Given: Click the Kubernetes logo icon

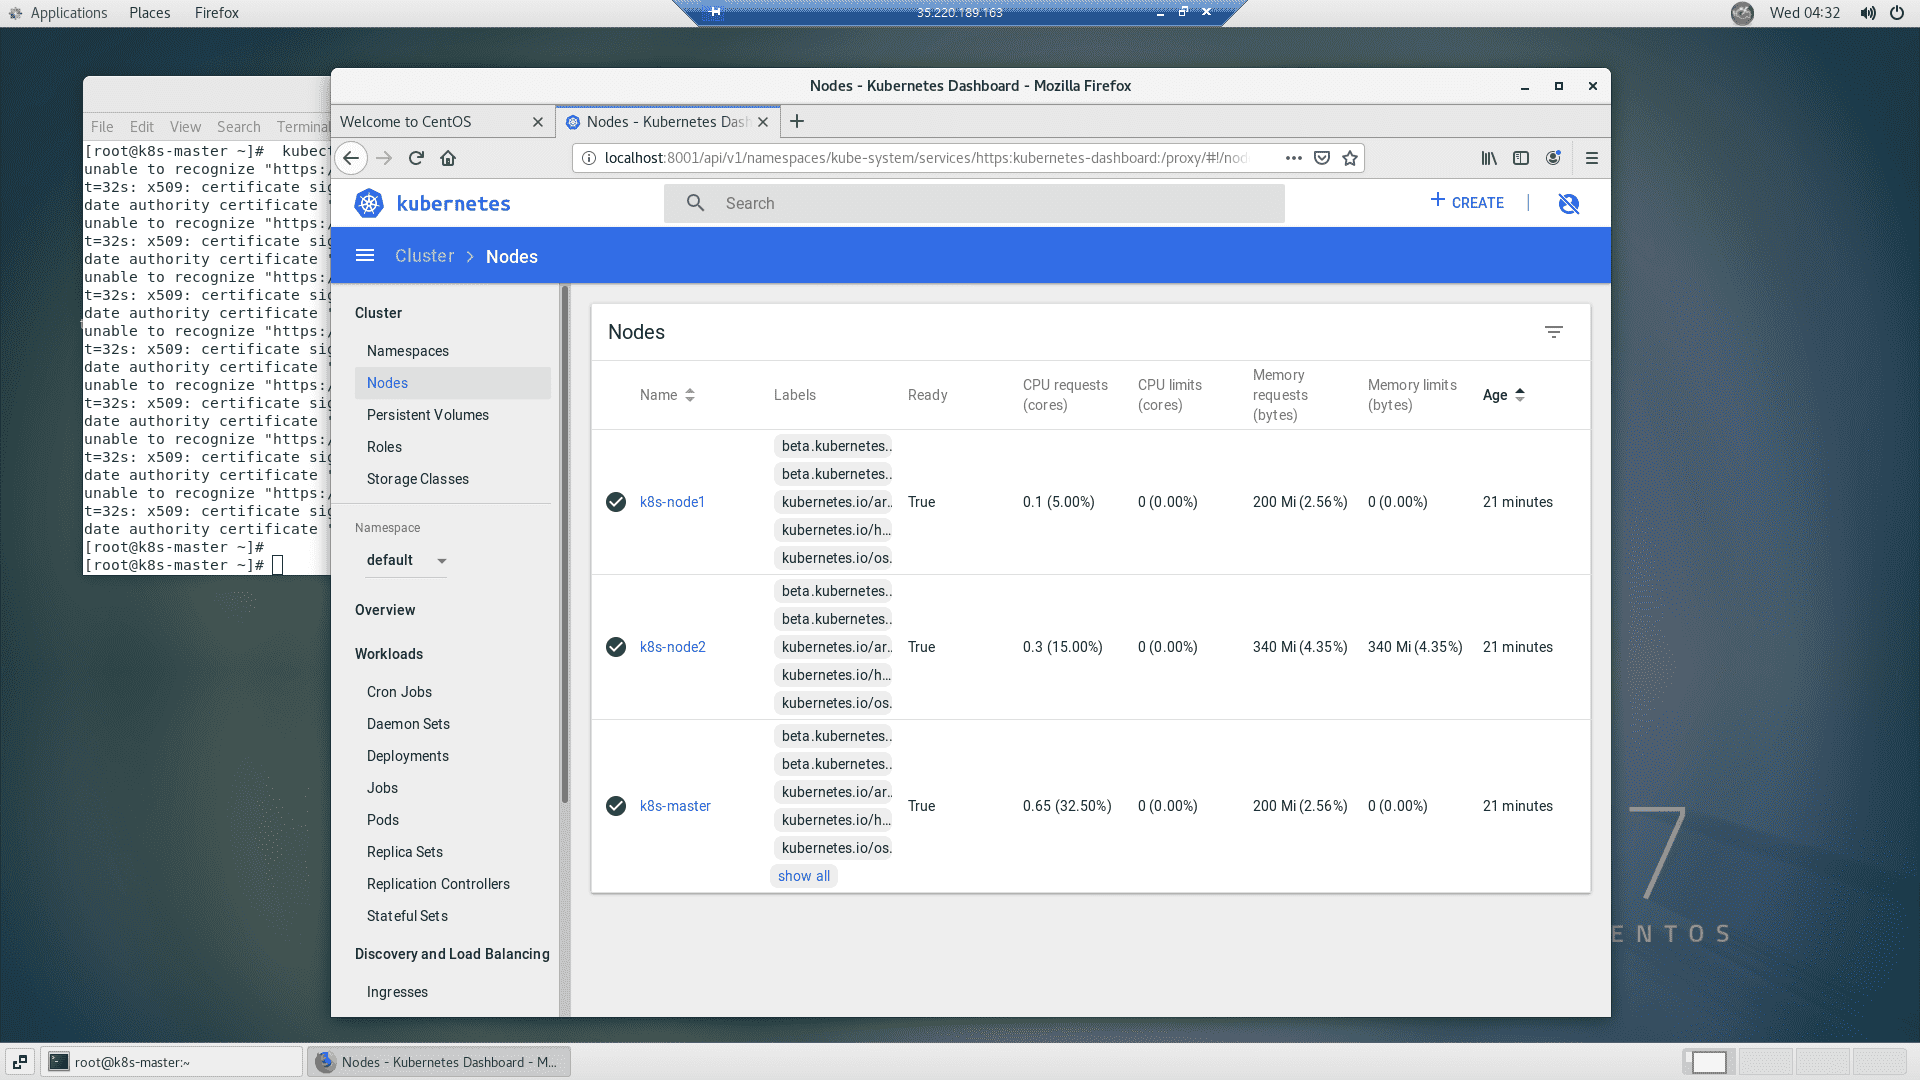Looking at the screenshot, I should point(369,203).
